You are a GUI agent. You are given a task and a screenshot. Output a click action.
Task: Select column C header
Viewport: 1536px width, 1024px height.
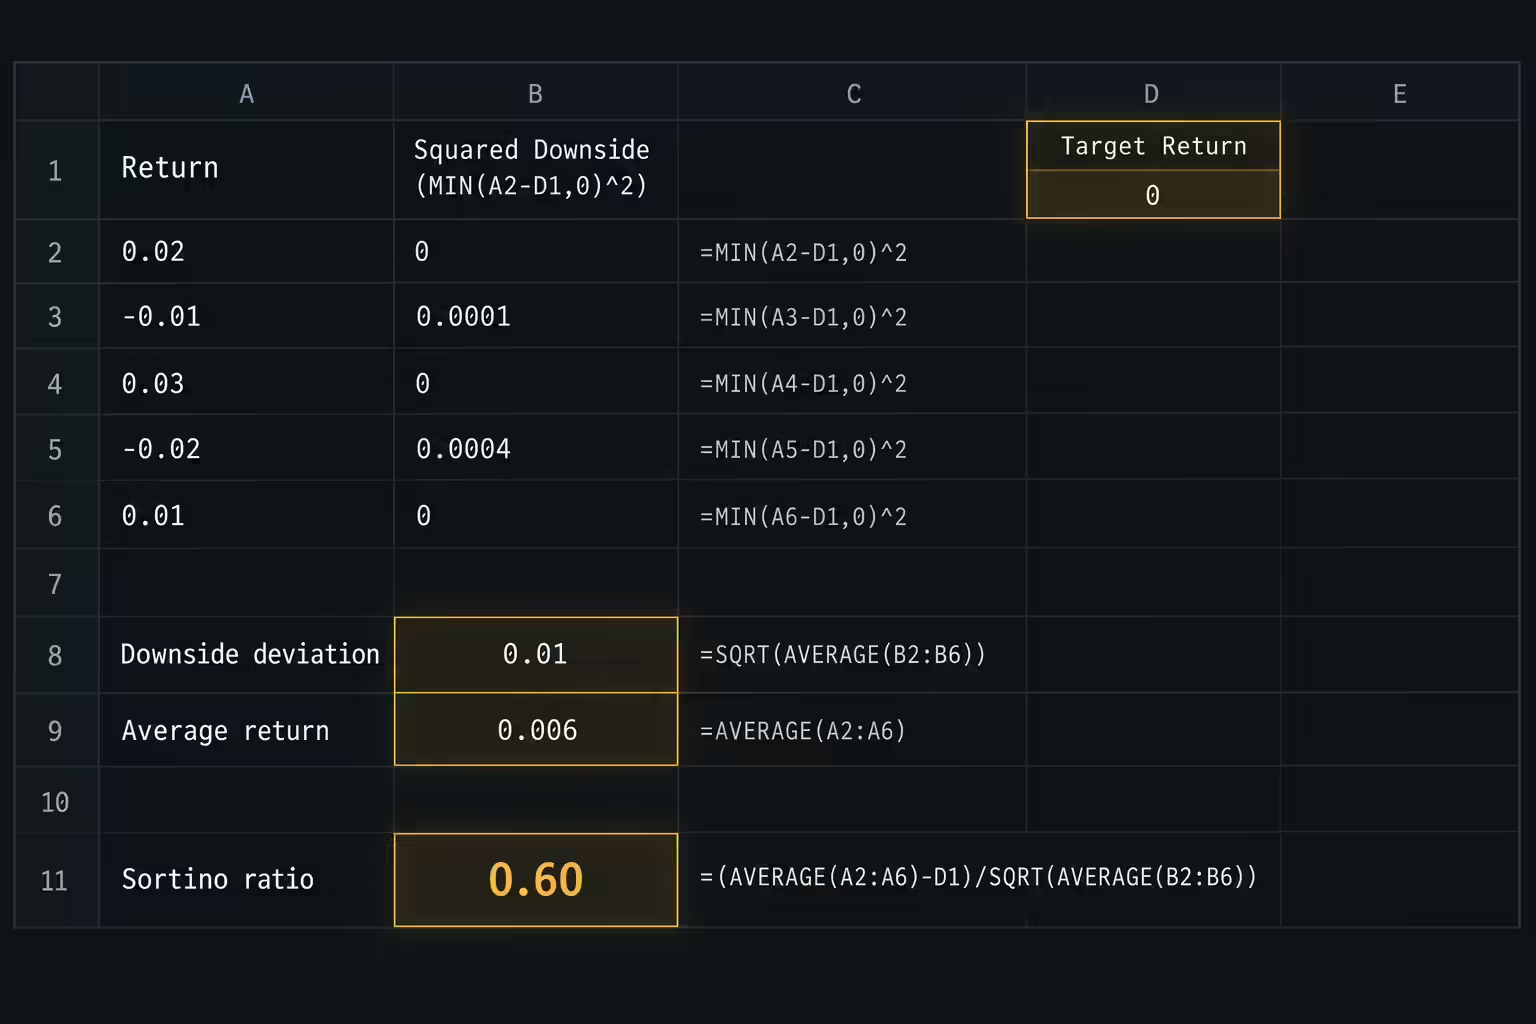coord(853,94)
